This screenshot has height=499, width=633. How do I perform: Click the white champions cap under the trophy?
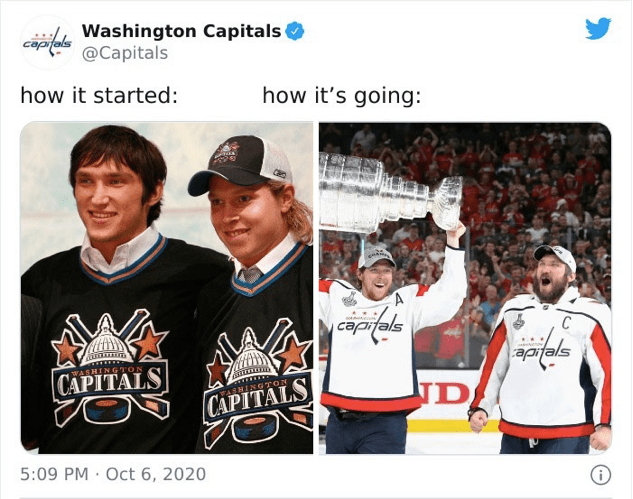tap(376, 257)
